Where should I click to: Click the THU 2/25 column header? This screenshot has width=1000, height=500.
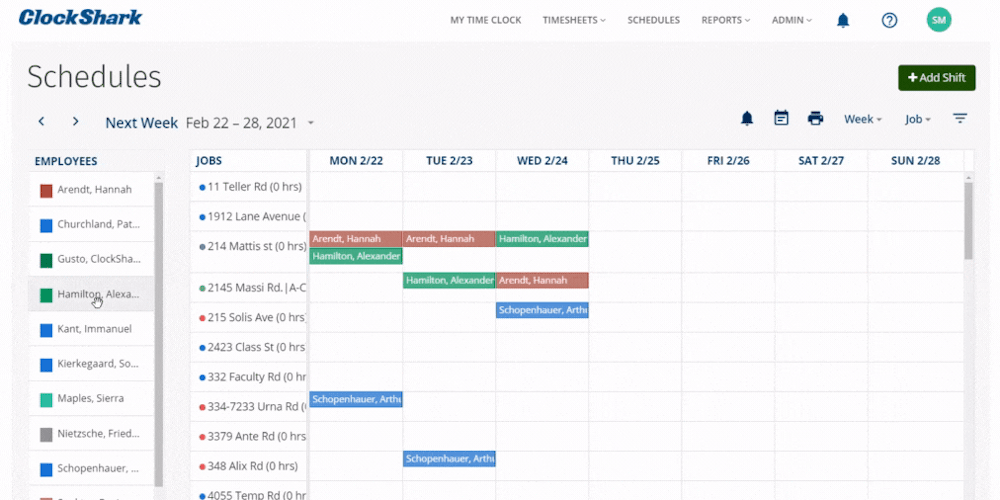(x=635, y=161)
